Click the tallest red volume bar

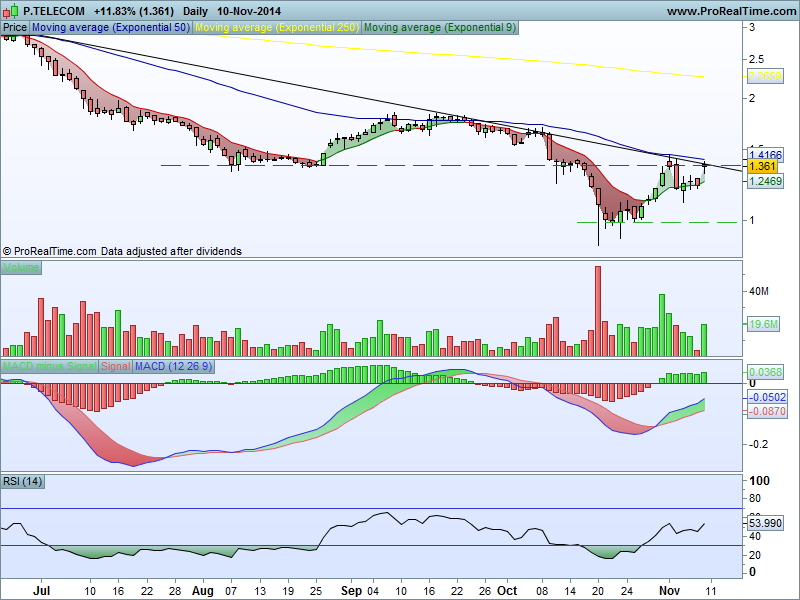598,311
